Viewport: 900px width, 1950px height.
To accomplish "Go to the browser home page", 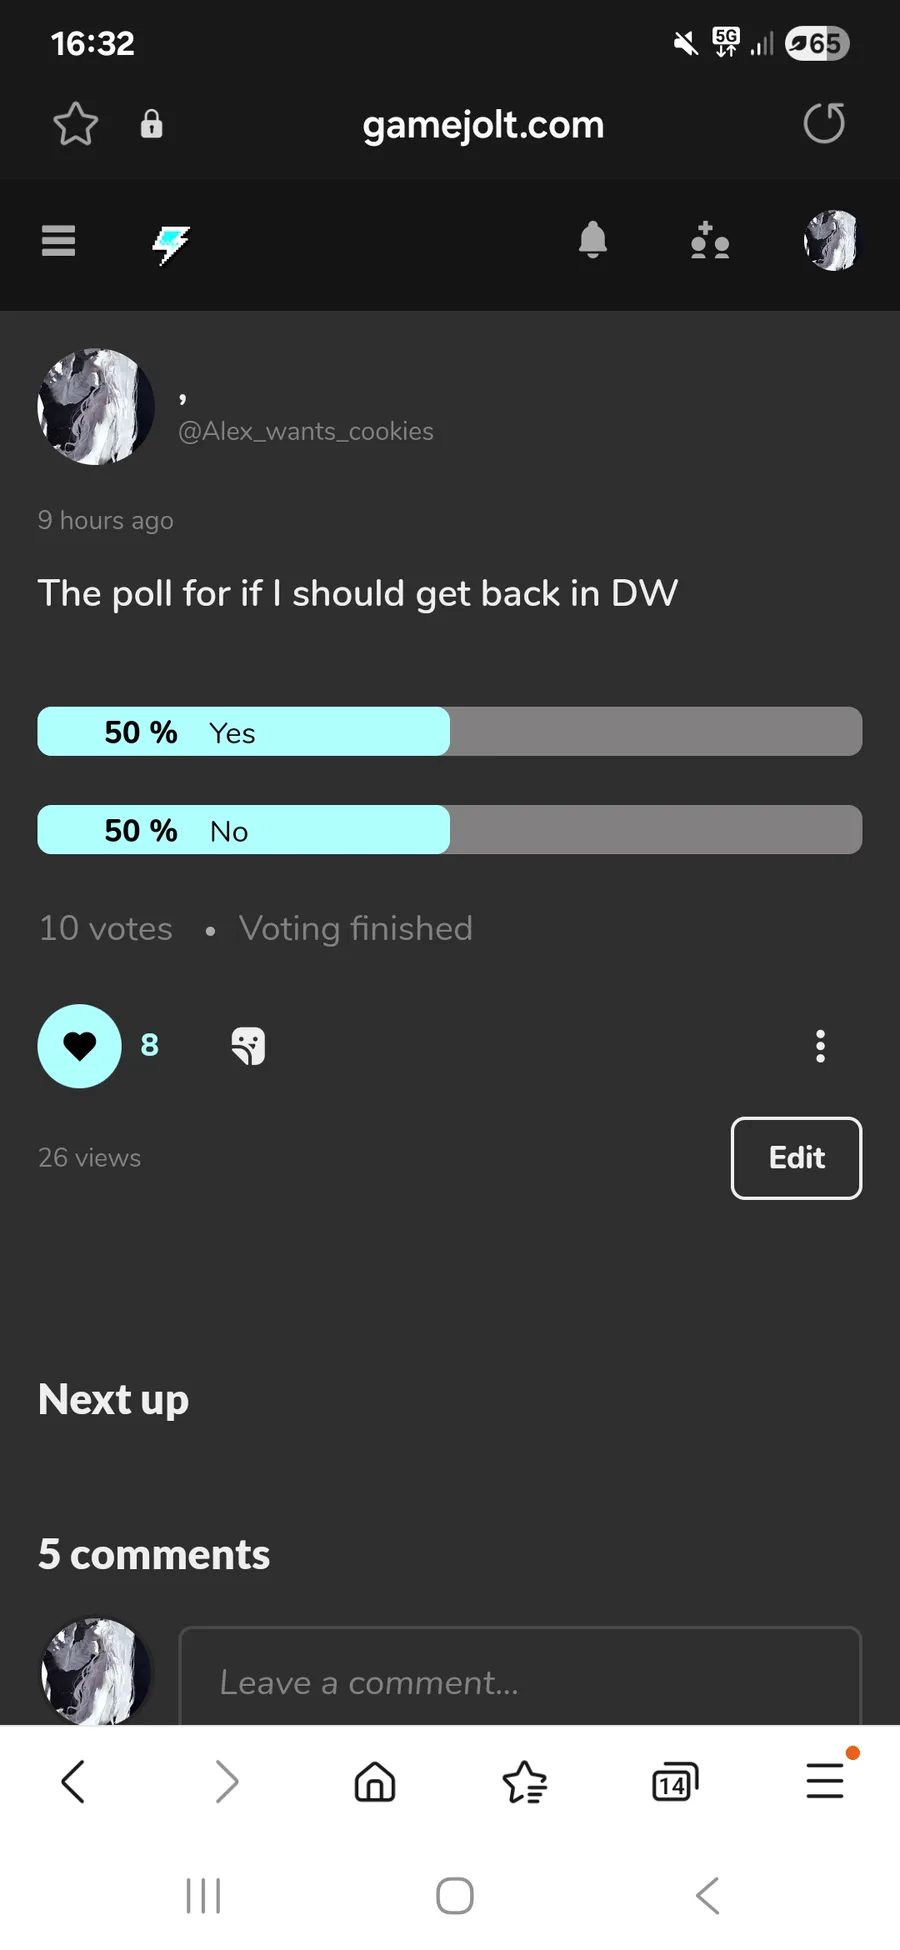I will pyautogui.click(x=375, y=1782).
